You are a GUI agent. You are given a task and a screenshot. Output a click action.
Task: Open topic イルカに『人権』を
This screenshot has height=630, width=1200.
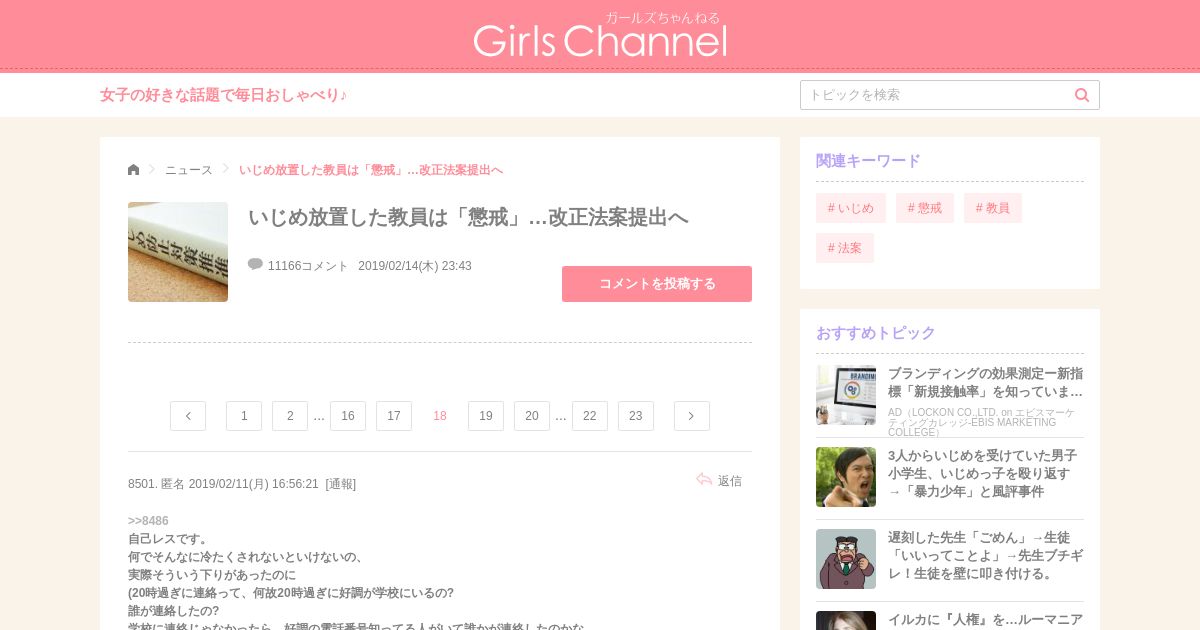coord(985,620)
